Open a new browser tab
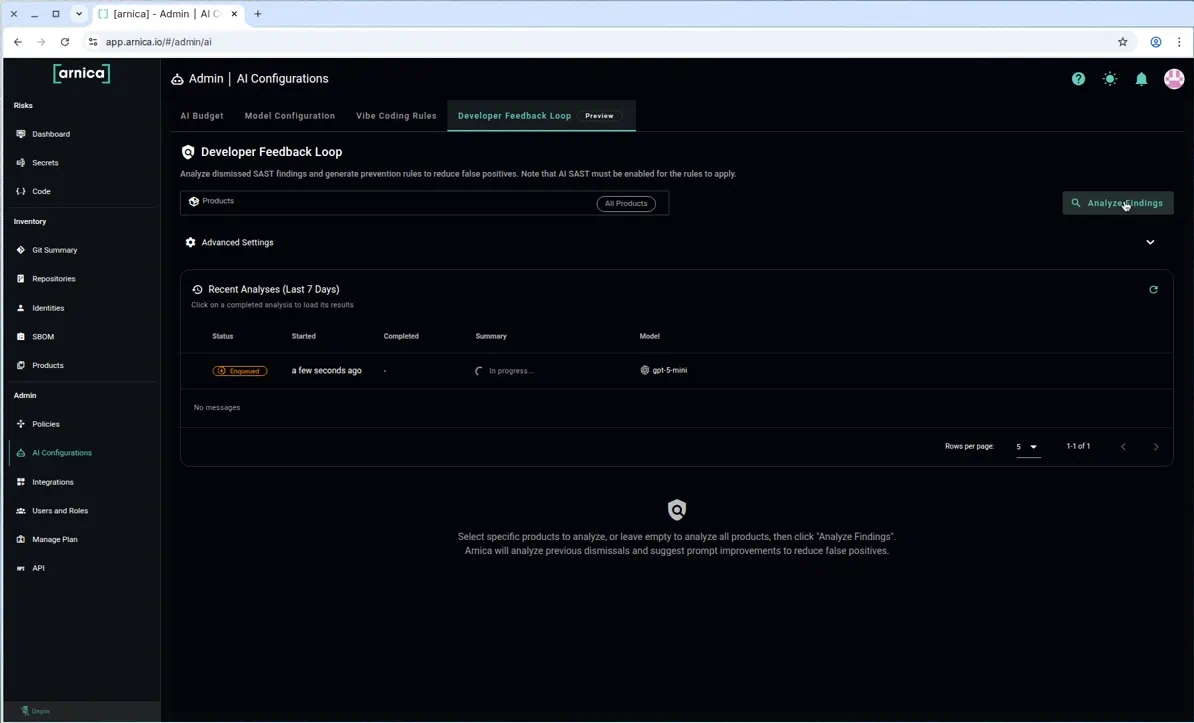Screen dimensions: 1194x723 tap(257, 14)
